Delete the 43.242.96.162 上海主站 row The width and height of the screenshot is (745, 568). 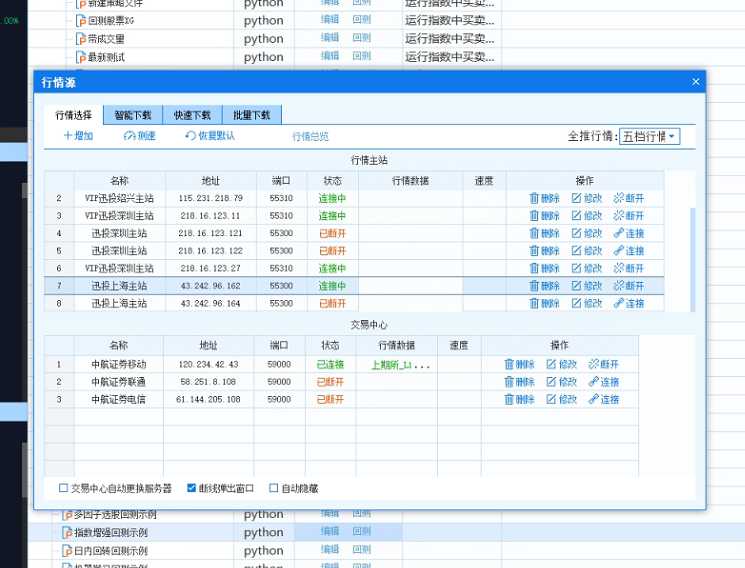tap(544, 286)
